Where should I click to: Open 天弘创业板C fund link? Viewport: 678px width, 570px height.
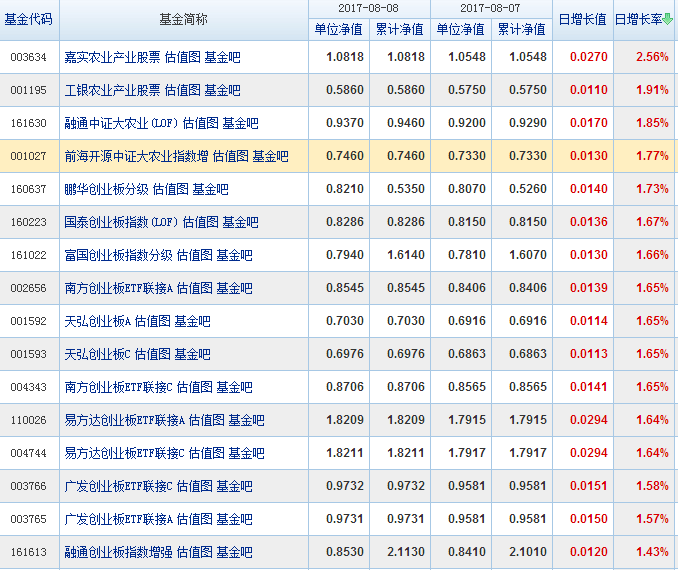pyautogui.click(x=97, y=354)
